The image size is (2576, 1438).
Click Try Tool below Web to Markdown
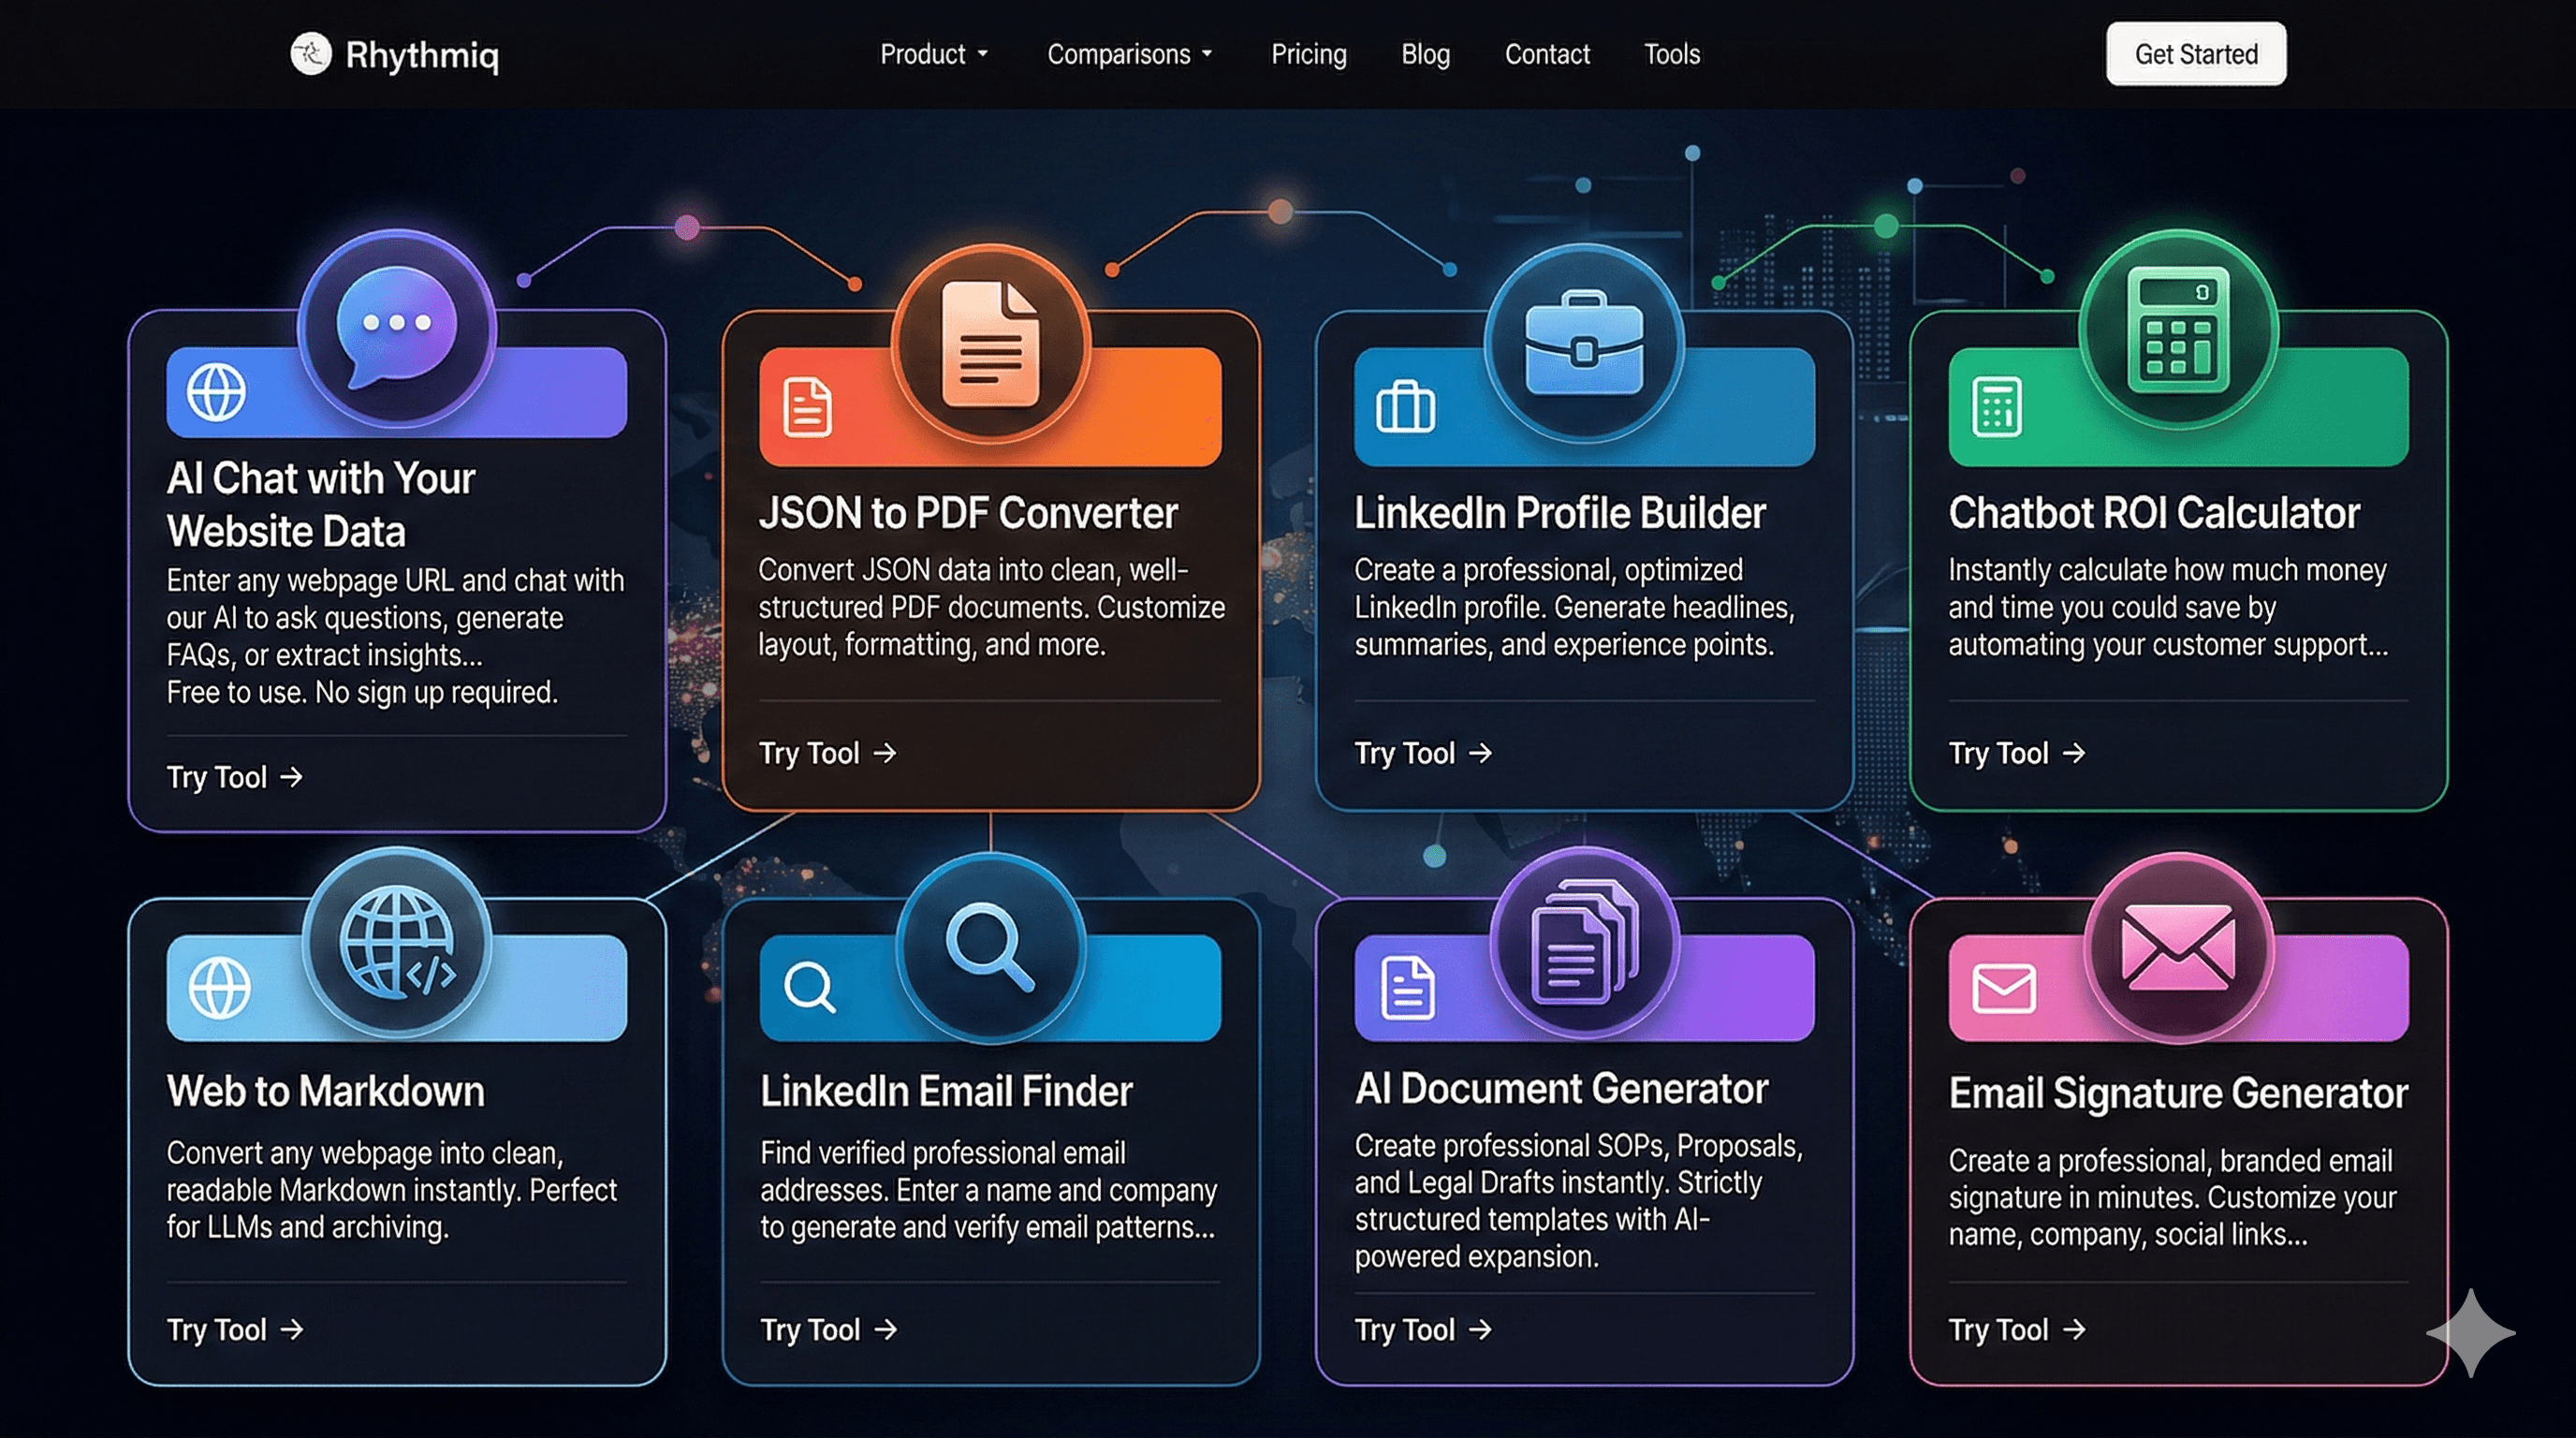click(x=233, y=1329)
